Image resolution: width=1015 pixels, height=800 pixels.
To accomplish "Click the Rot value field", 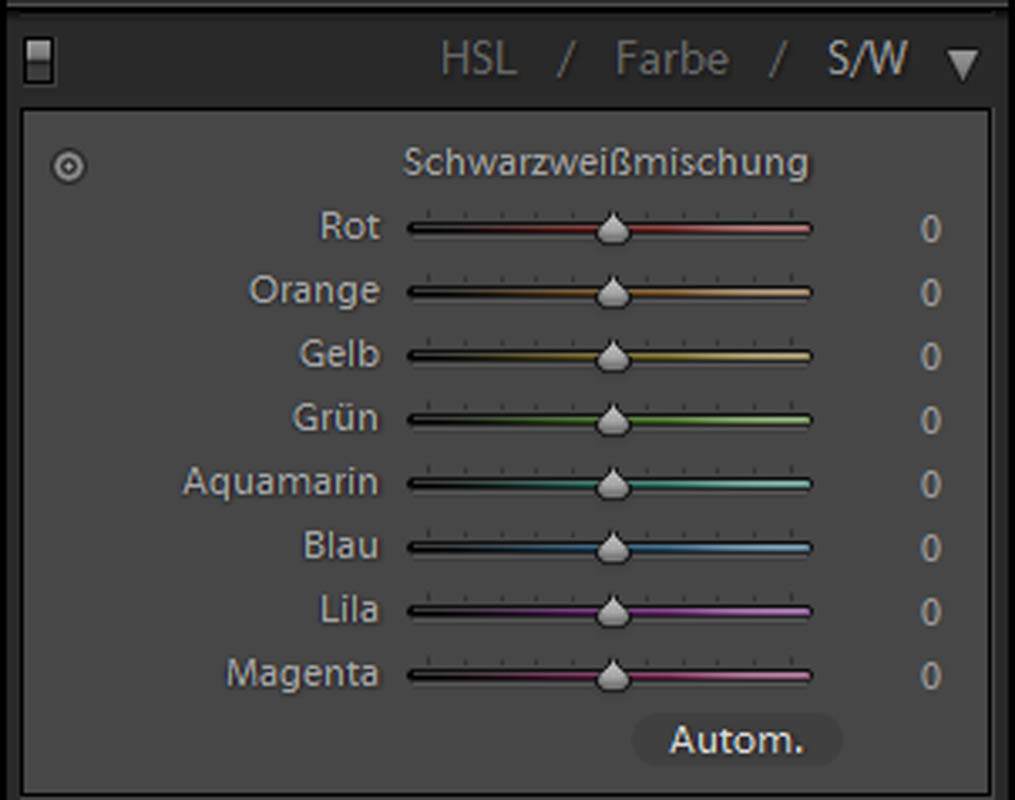I will point(930,230).
